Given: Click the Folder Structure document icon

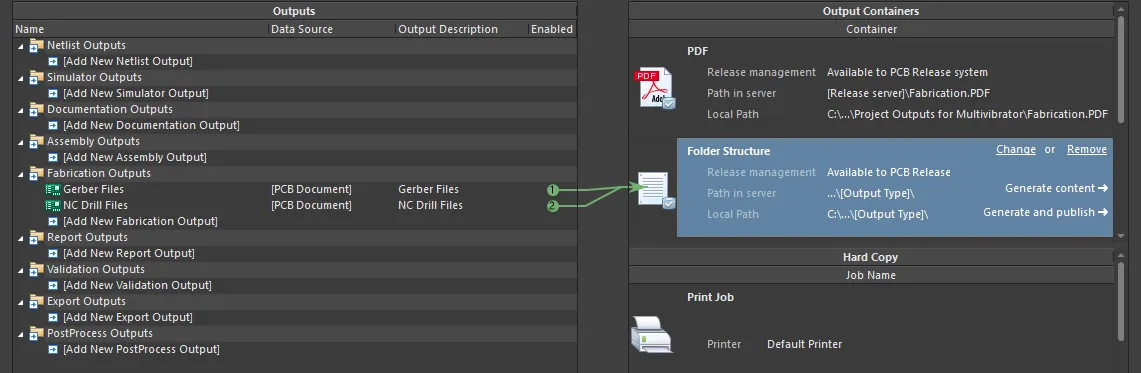Looking at the screenshot, I should tap(656, 190).
